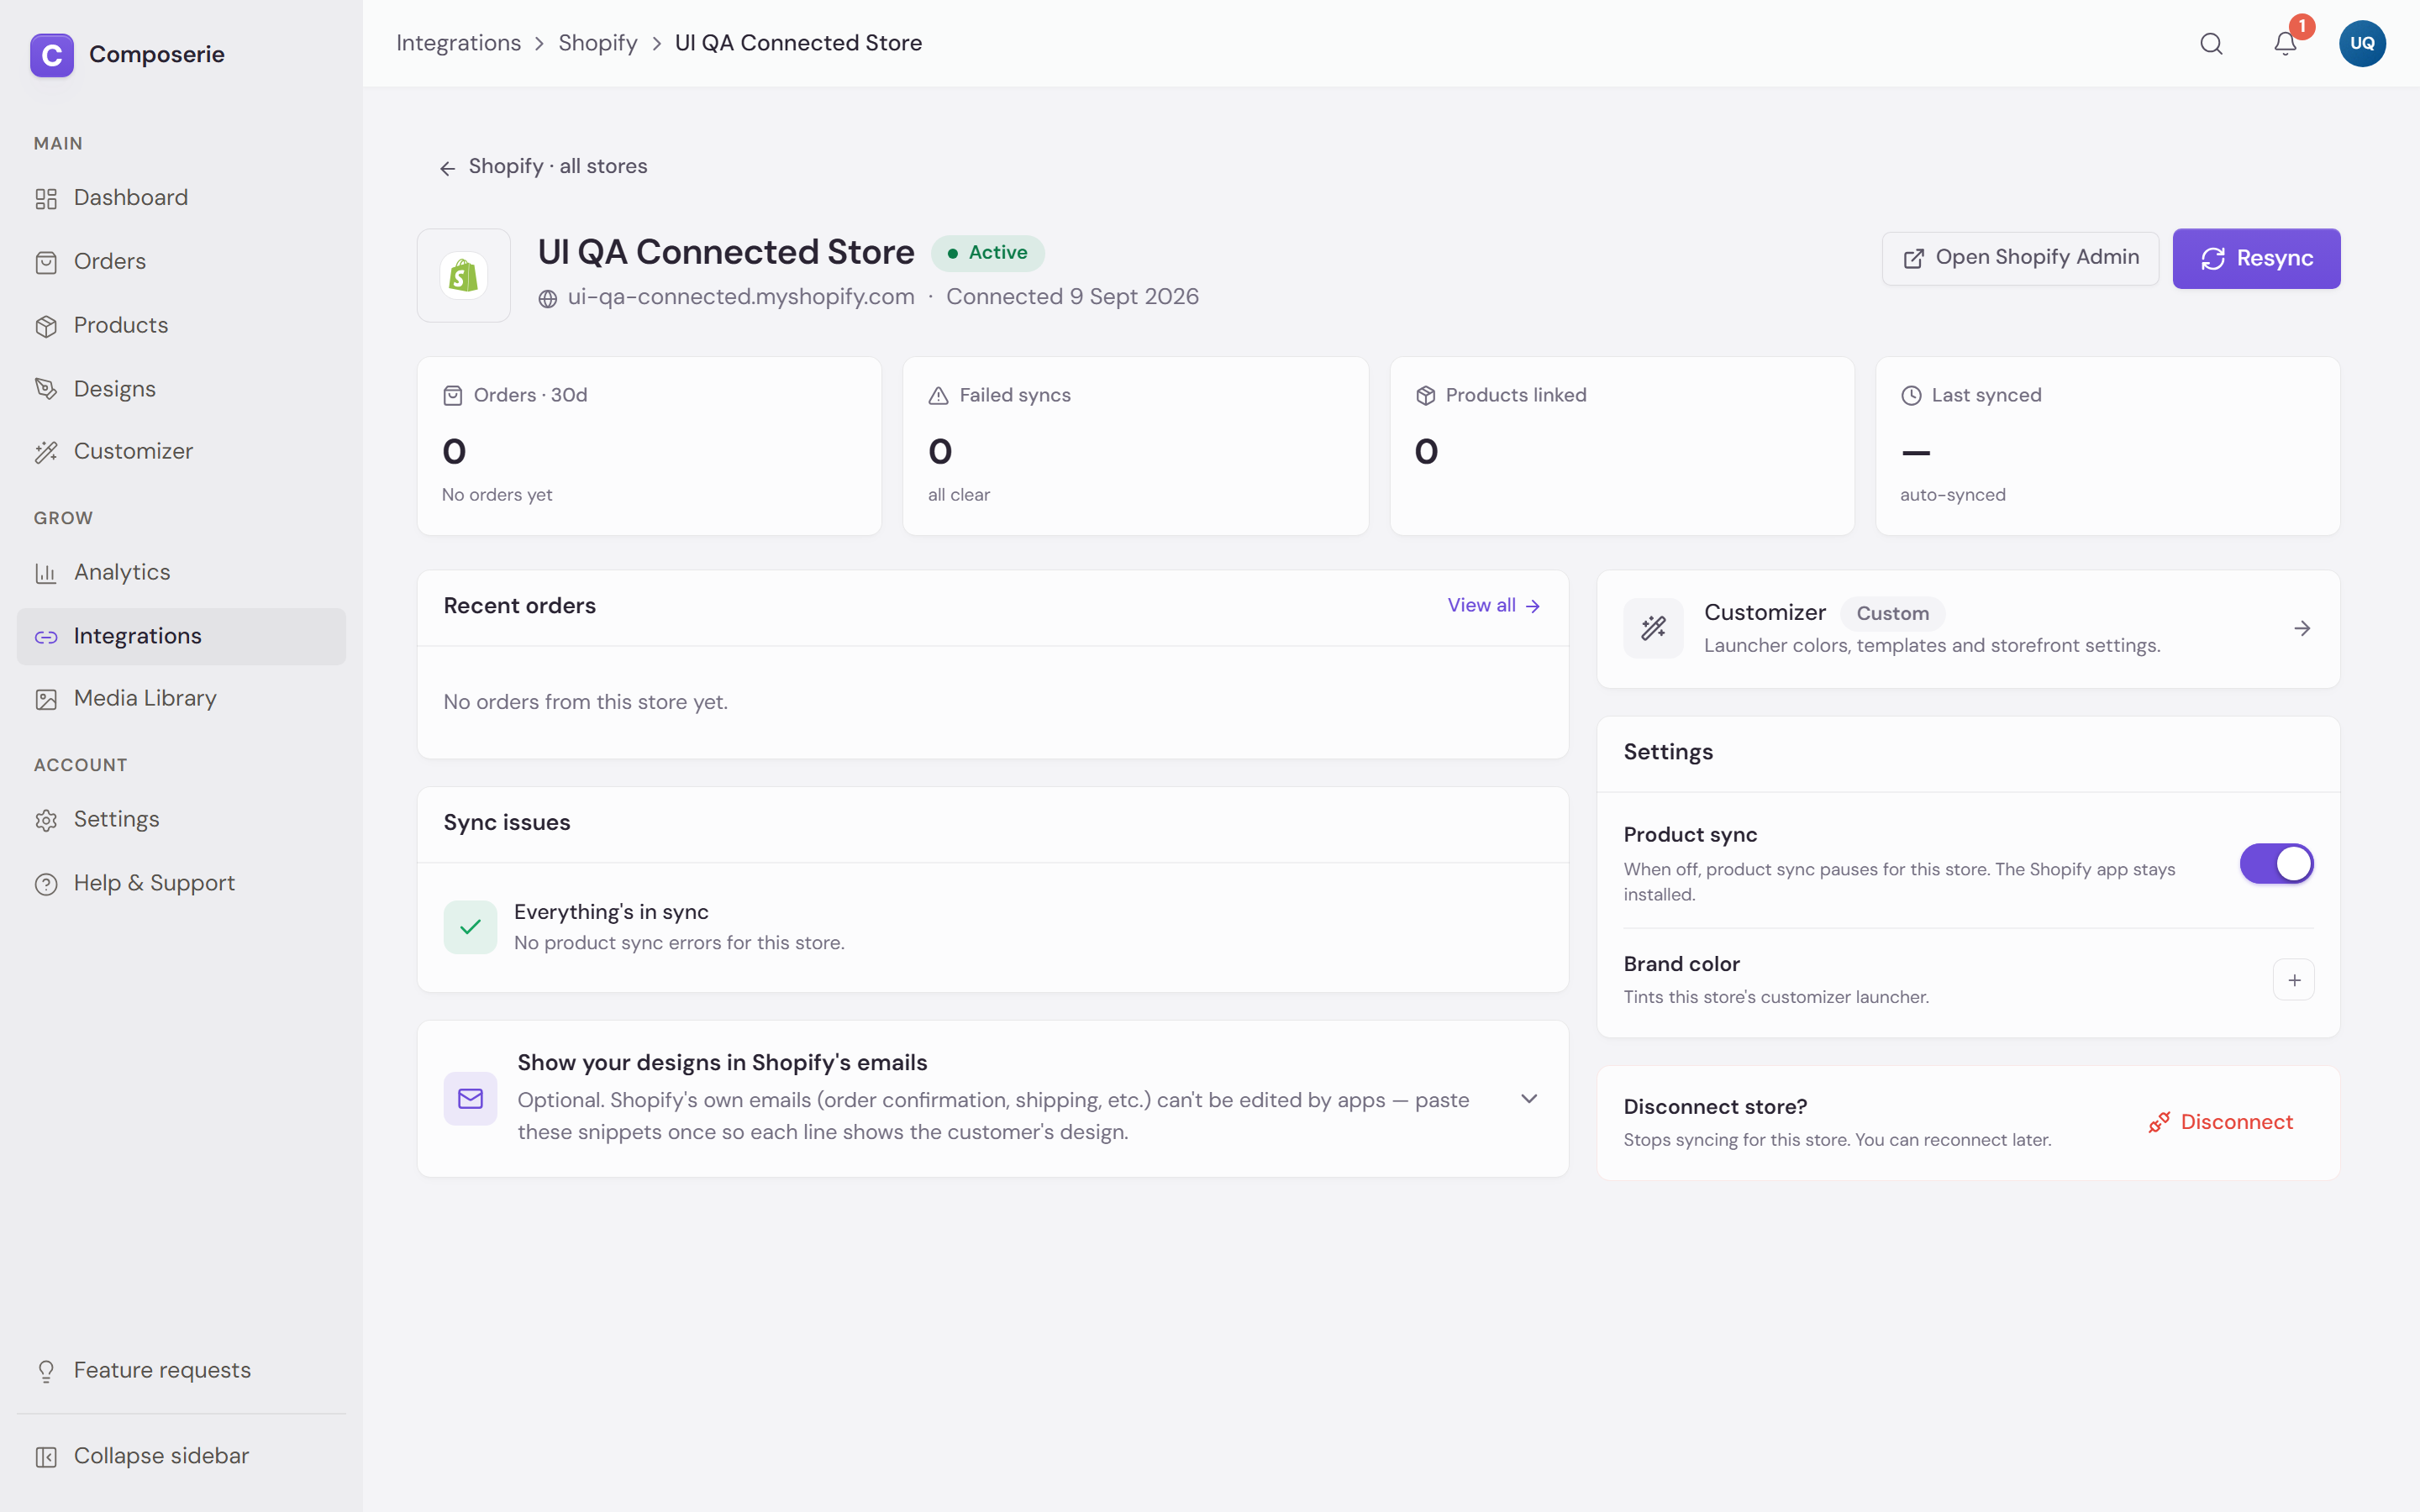The image size is (2420, 1512).
Task: Click the email envelope icon
Action: (x=470, y=1099)
